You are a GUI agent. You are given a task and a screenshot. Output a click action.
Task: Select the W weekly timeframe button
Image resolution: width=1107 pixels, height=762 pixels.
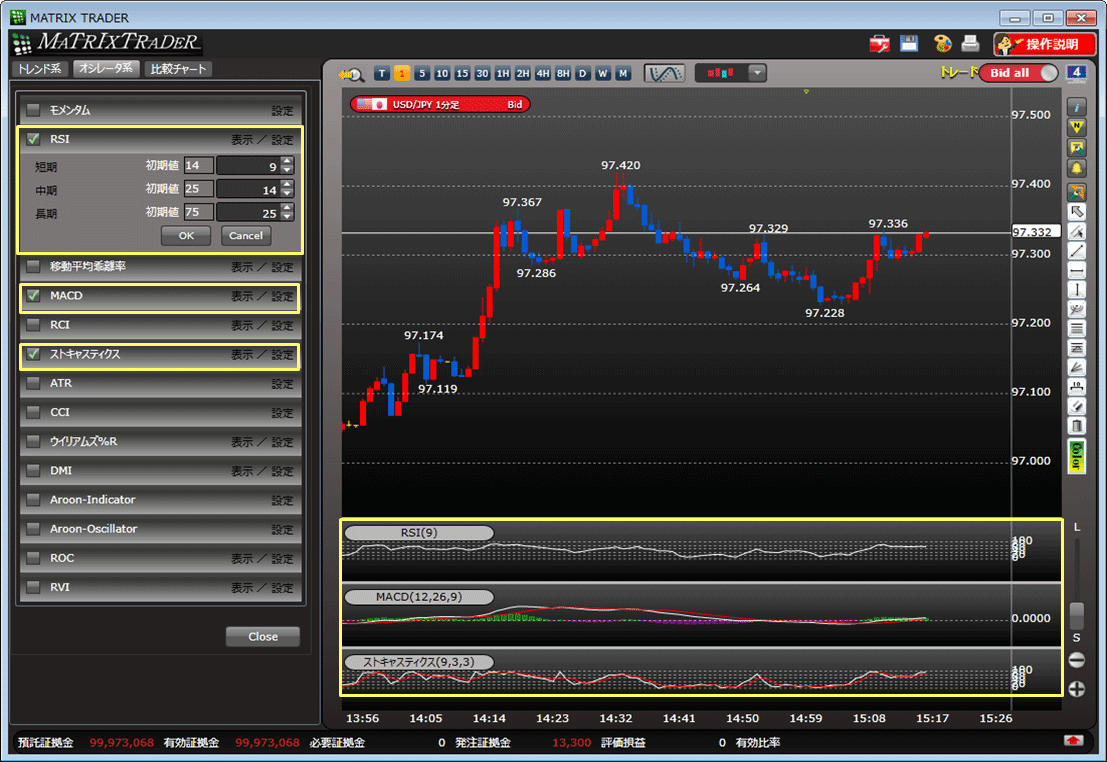coord(603,73)
